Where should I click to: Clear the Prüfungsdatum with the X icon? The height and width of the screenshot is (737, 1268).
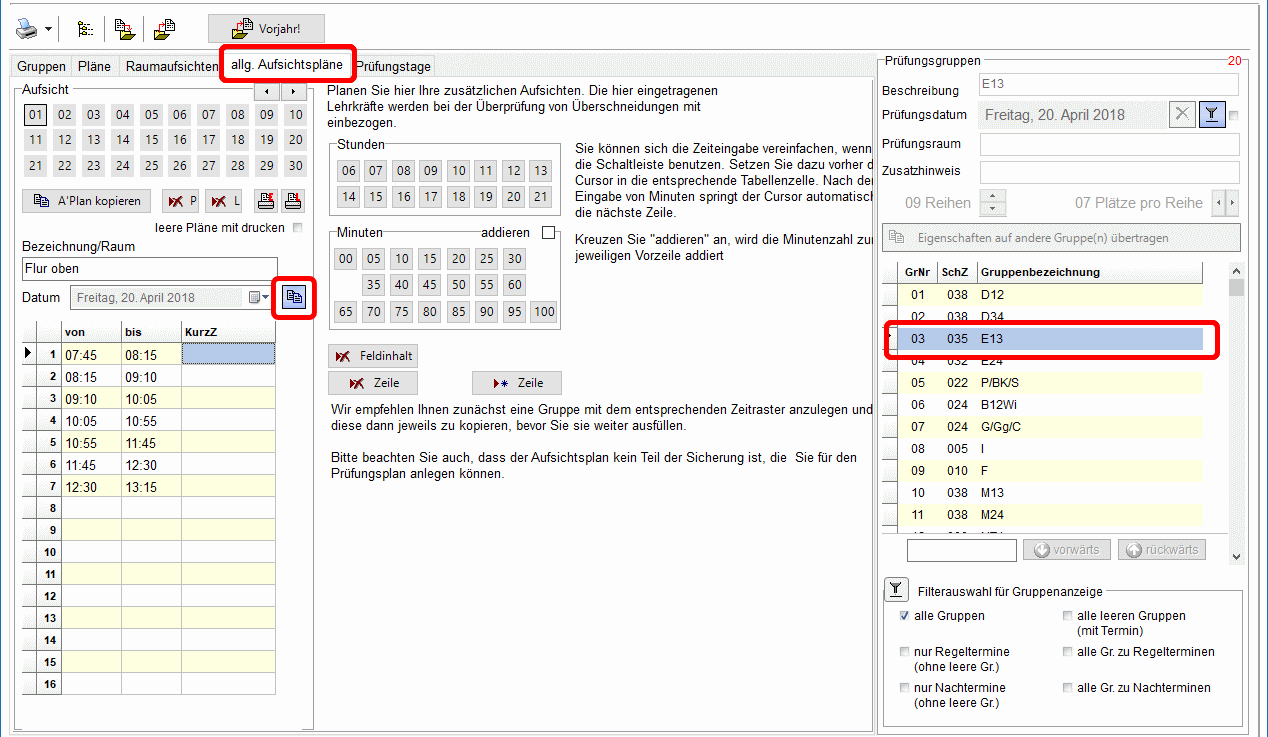[1183, 115]
